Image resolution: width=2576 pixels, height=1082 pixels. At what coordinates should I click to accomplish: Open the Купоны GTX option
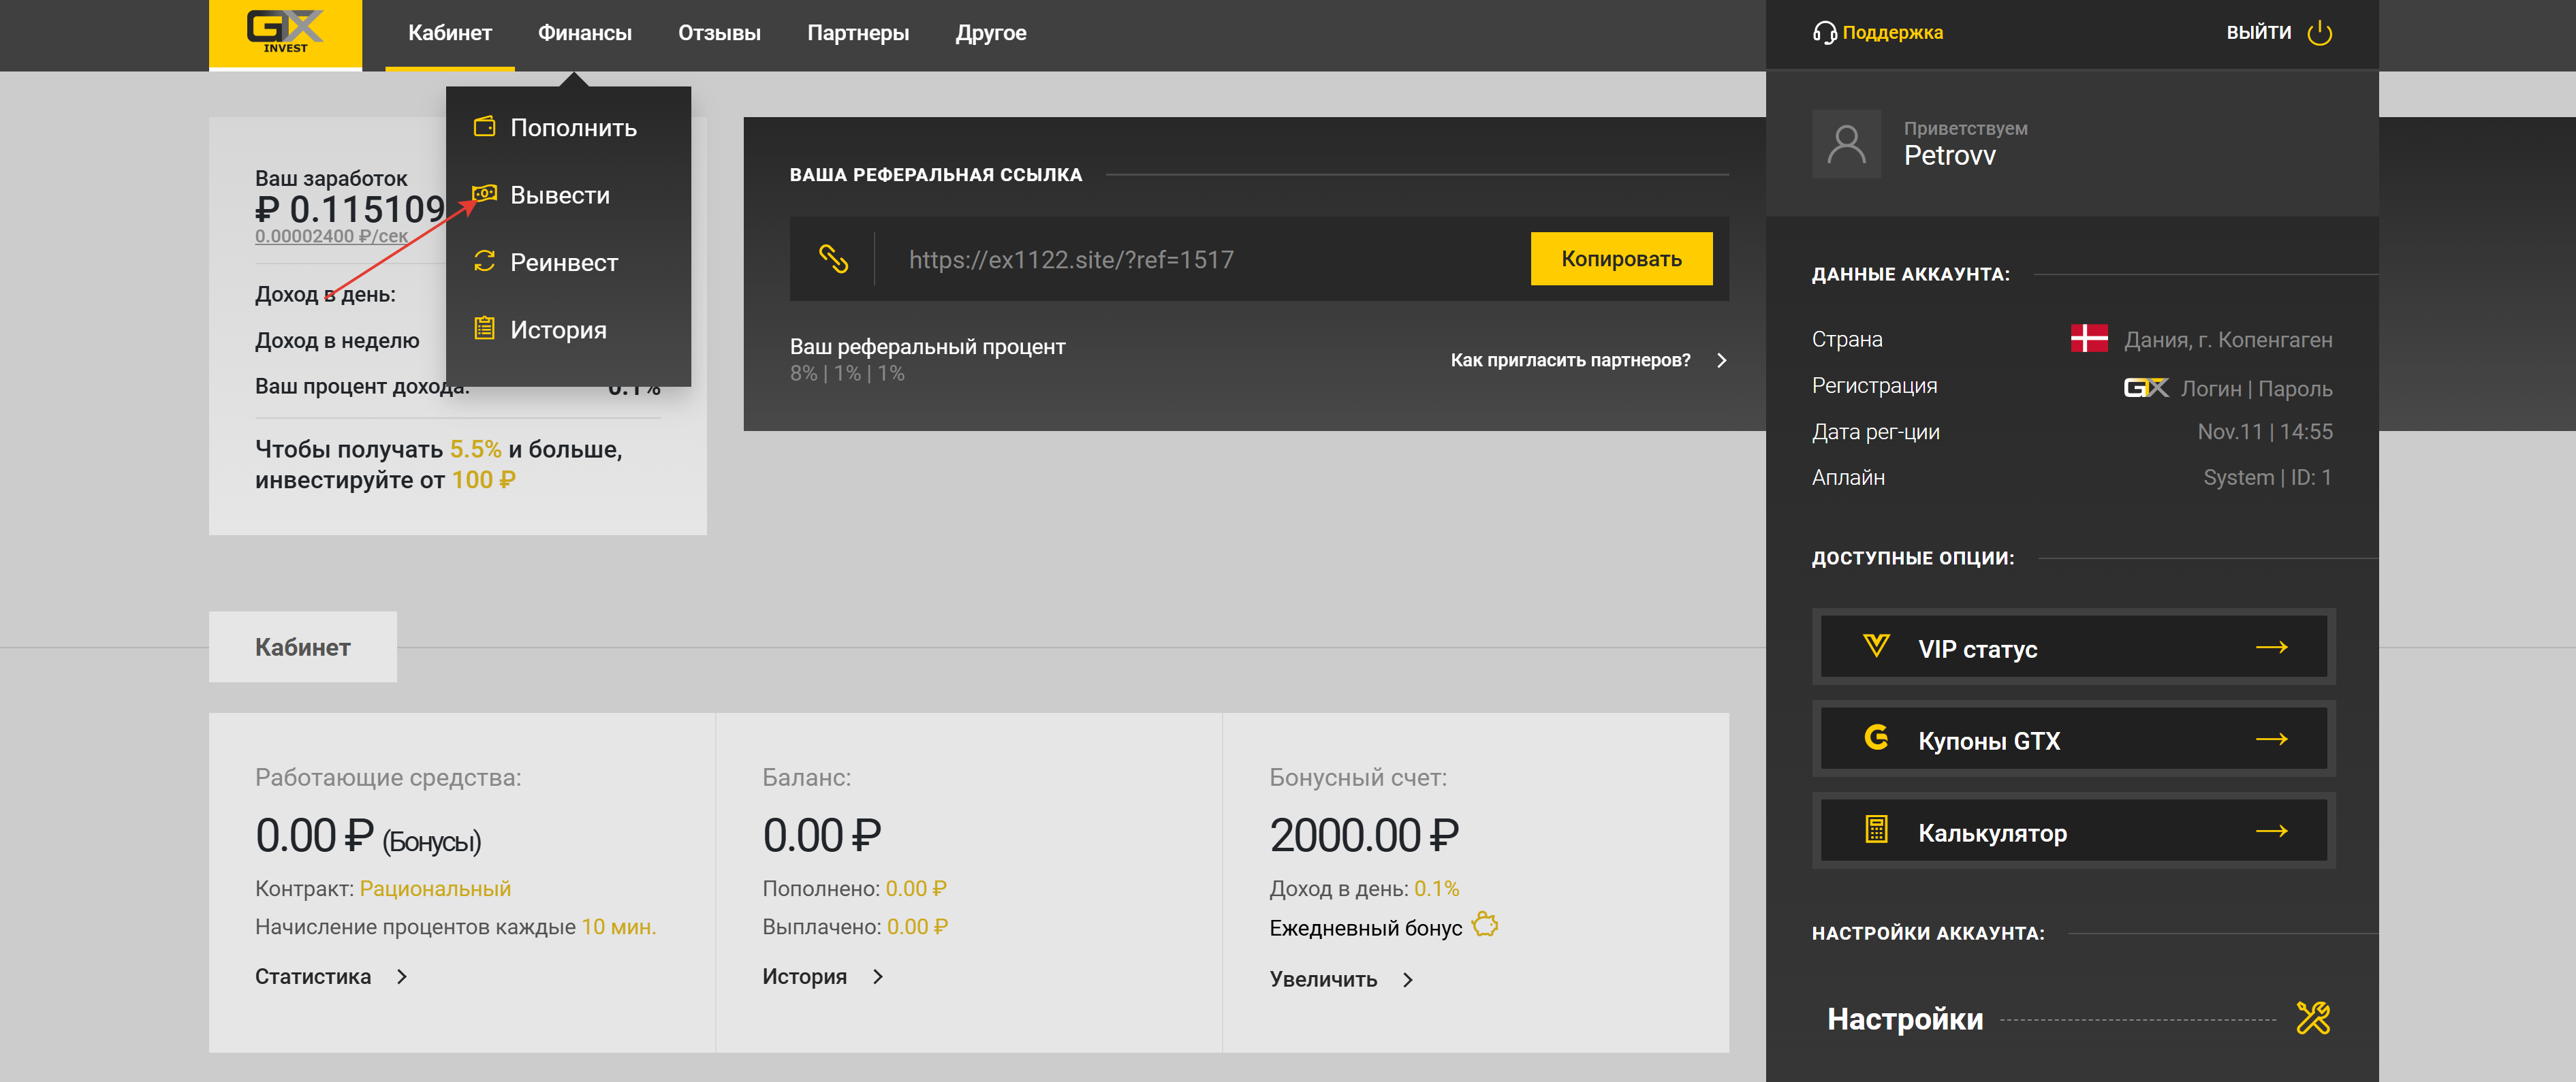[x=2073, y=739]
